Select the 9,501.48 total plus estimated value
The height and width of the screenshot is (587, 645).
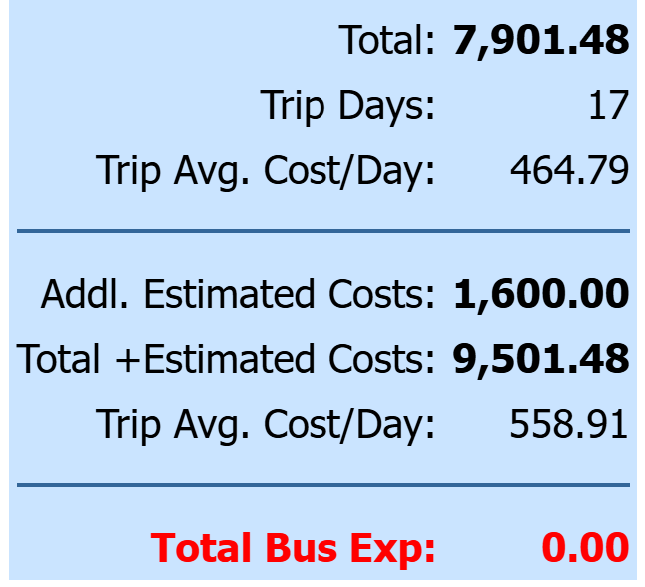[541, 360]
